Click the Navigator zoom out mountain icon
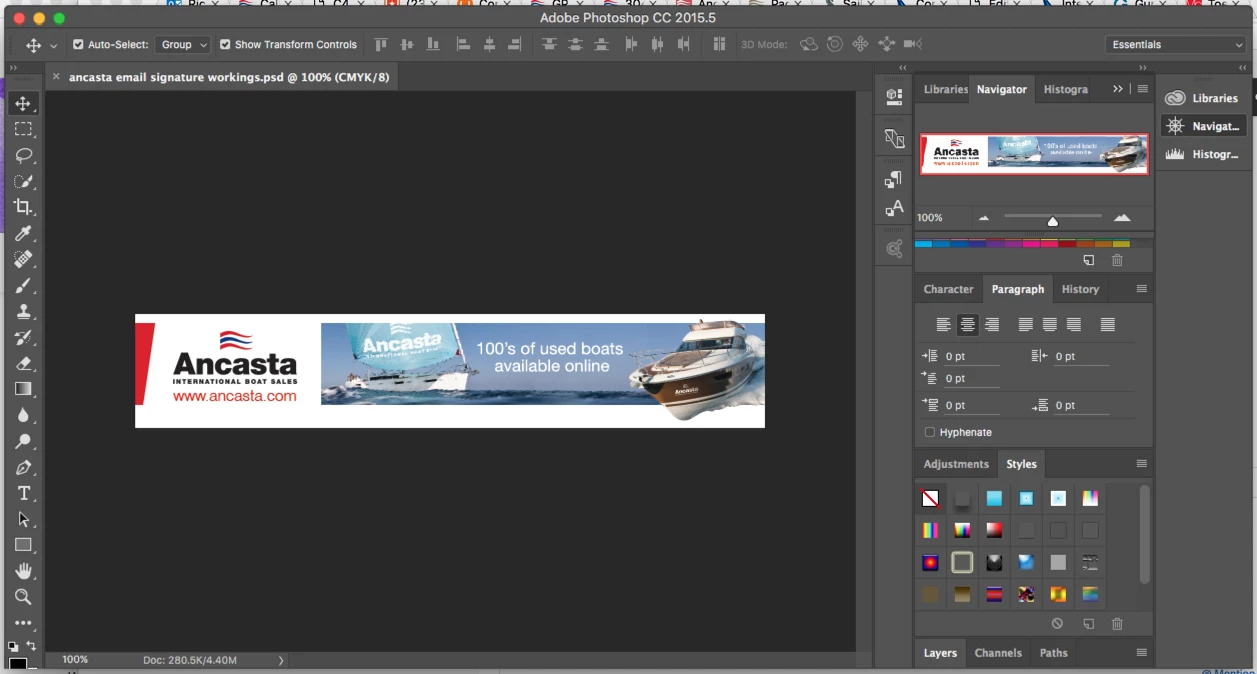This screenshot has width=1257, height=674. (983, 218)
